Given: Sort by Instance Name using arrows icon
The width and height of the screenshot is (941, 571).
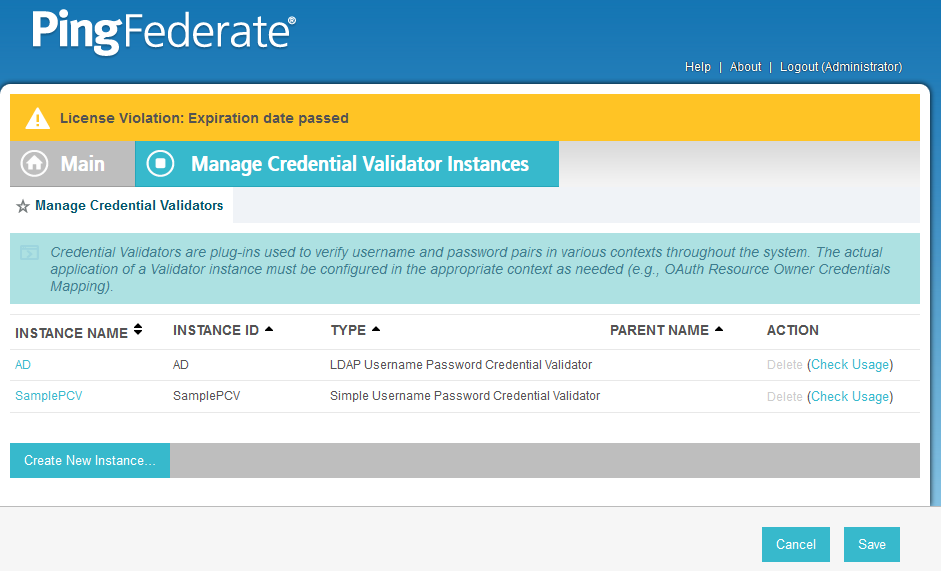Looking at the screenshot, I should click(138, 329).
